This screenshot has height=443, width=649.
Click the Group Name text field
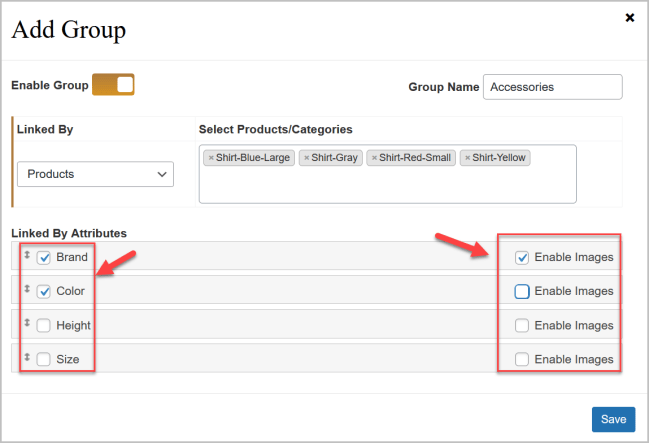552,87
